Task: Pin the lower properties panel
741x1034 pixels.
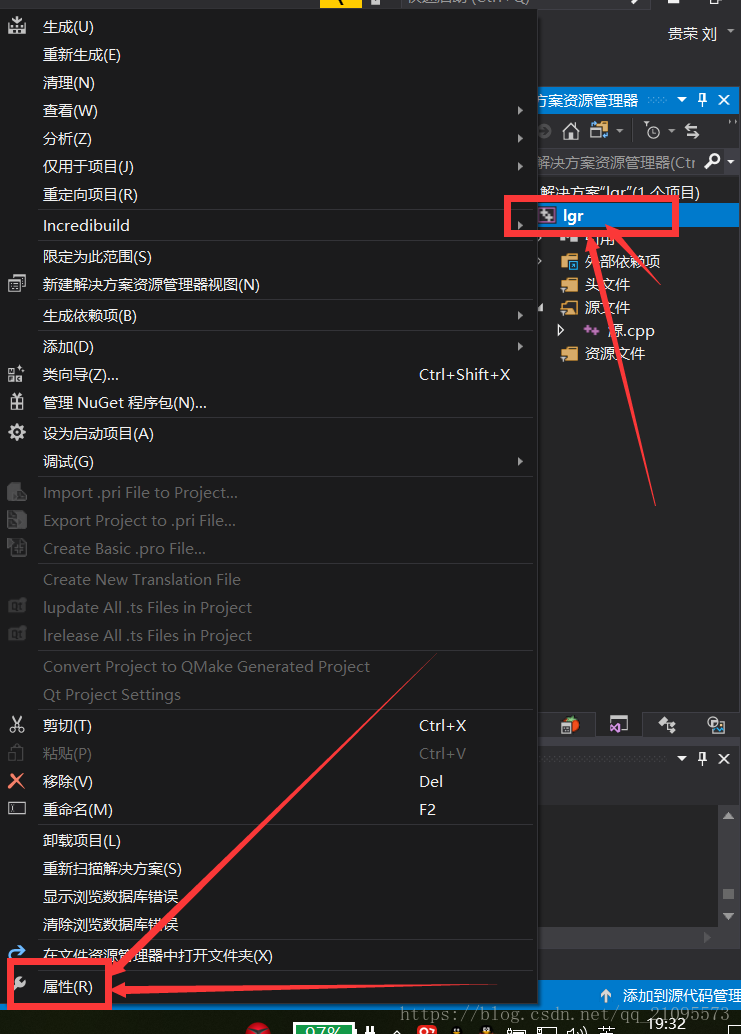Action: tap(702, 758)
